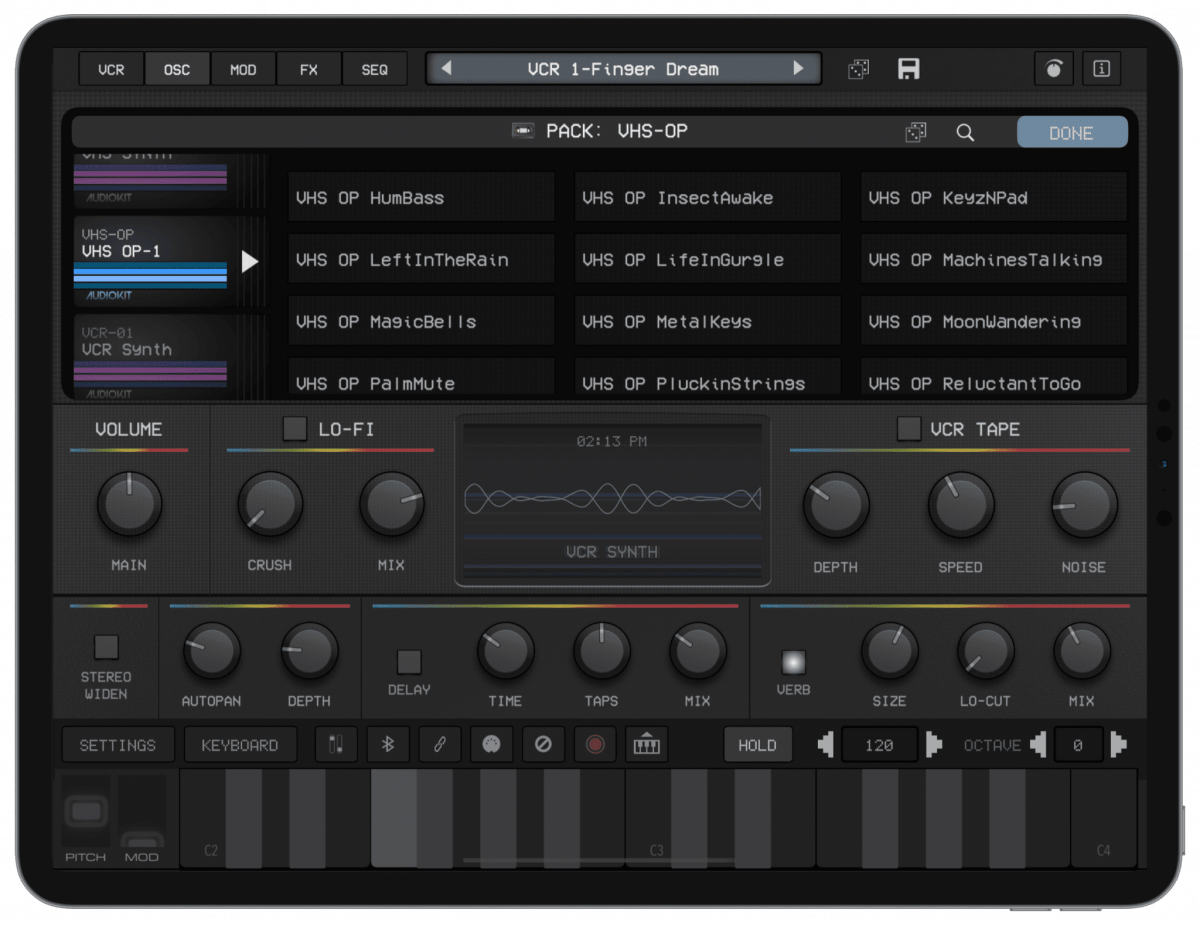This screenshot has height=926, width=1200.
Task: Click the panic stop-all-notes icon
Action: tap(543, 745)
